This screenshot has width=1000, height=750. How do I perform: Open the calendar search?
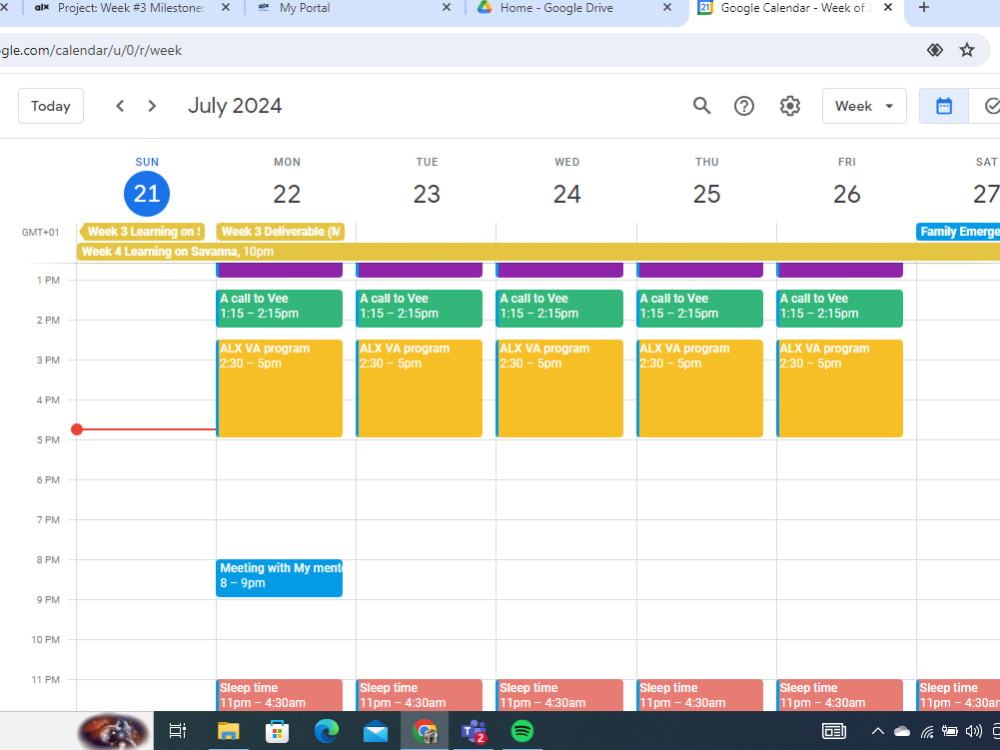tap(702, 106)
